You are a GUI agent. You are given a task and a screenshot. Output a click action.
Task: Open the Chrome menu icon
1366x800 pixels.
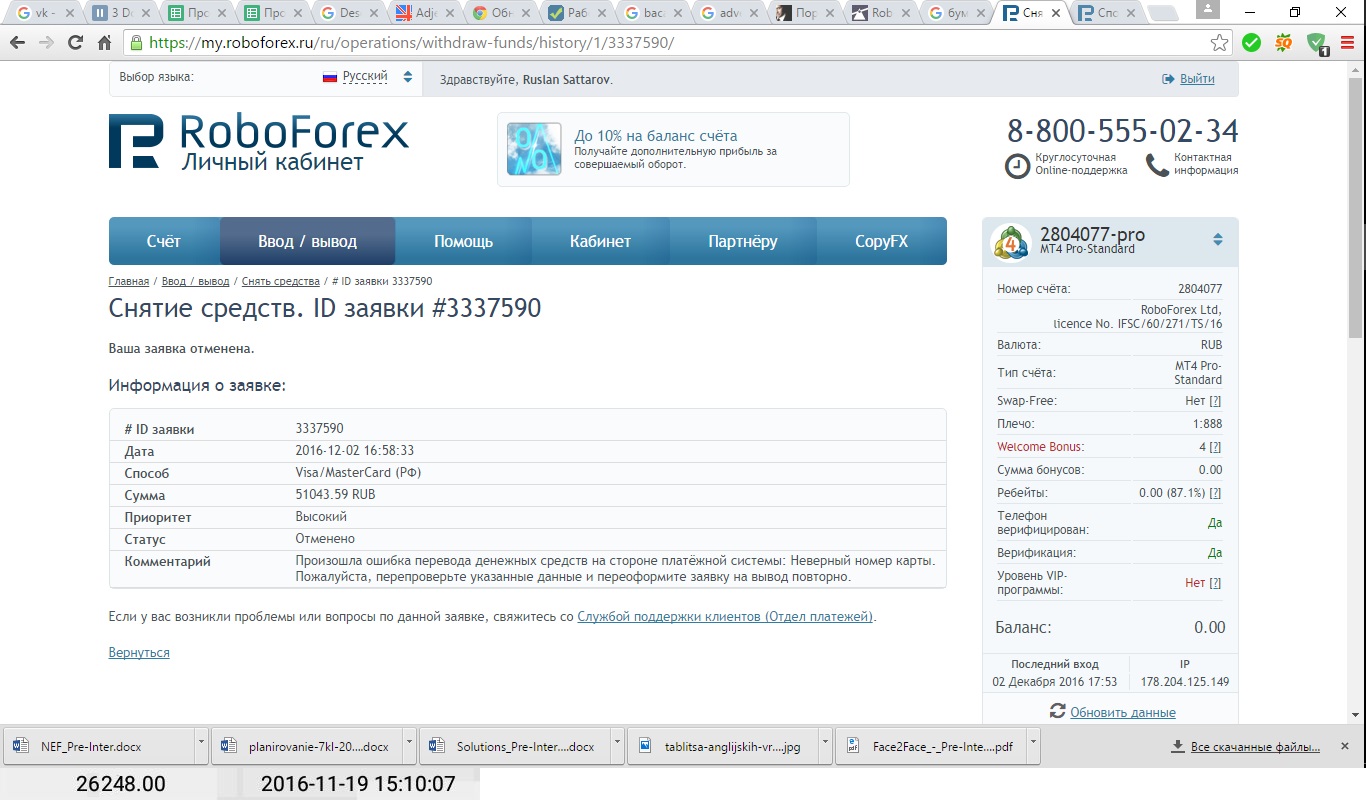(x=1347, y=43)
